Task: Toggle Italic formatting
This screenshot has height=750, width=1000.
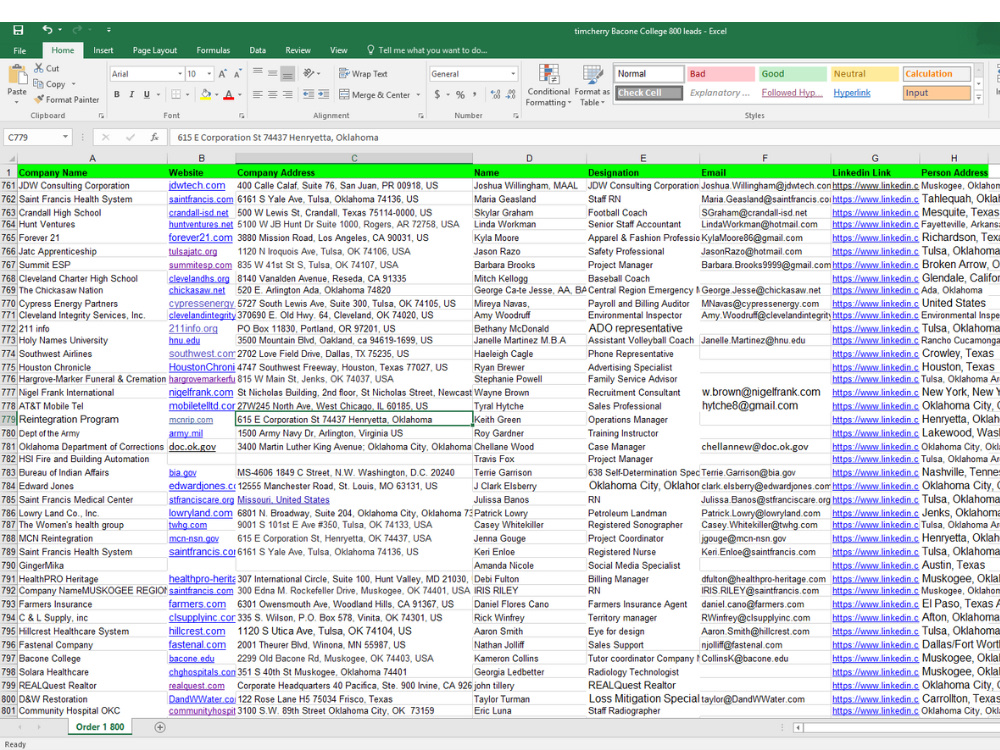Action: coord(131,94)
